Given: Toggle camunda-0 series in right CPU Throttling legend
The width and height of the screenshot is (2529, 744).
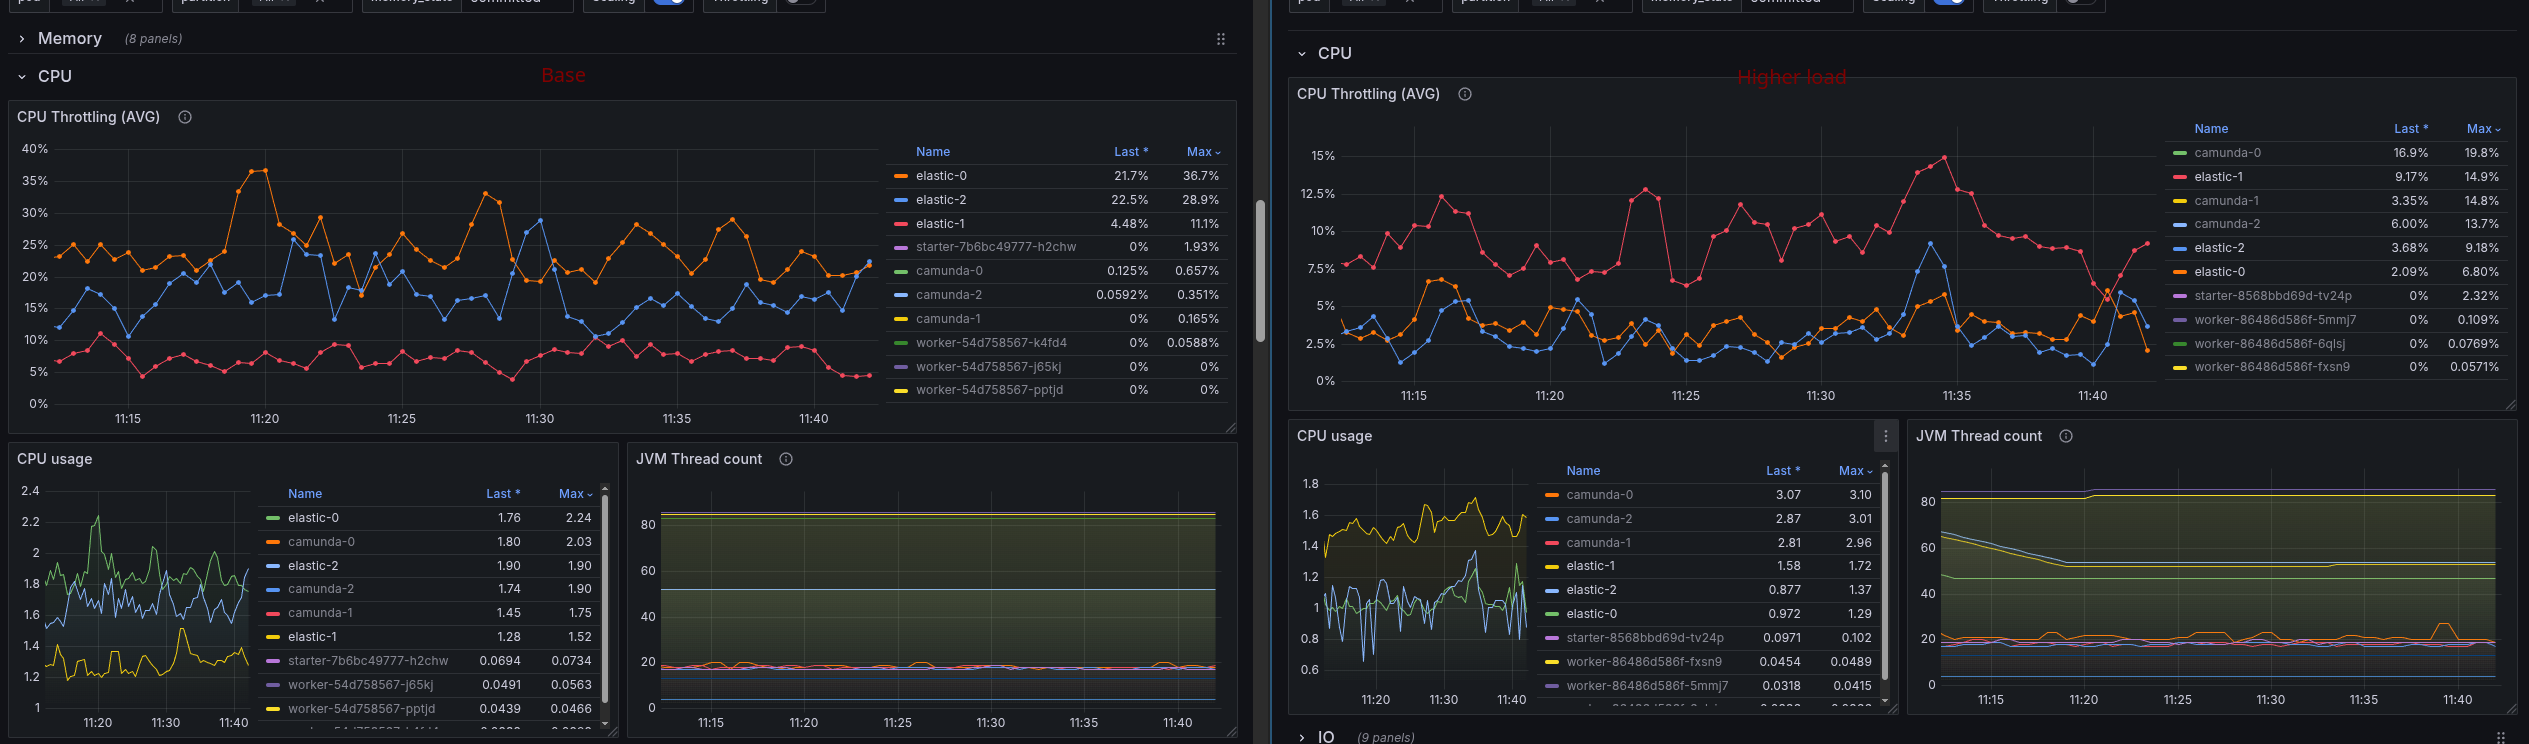Looking at the screenshot, I should [x=2227, y=153].
